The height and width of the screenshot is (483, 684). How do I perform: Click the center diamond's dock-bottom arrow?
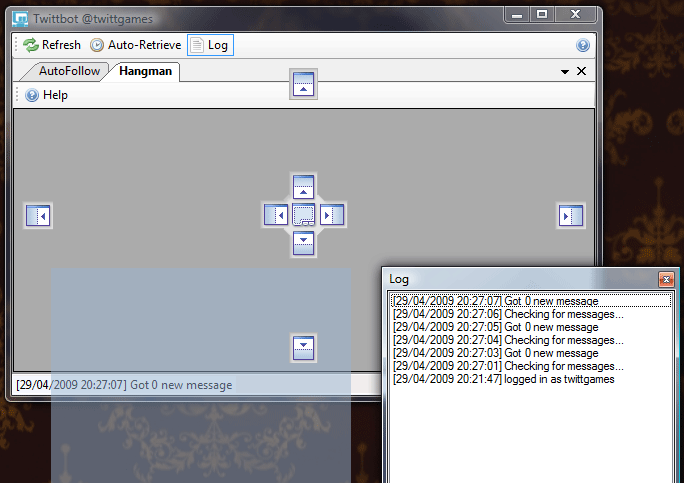pyautogui.click(x=305, y=242)
